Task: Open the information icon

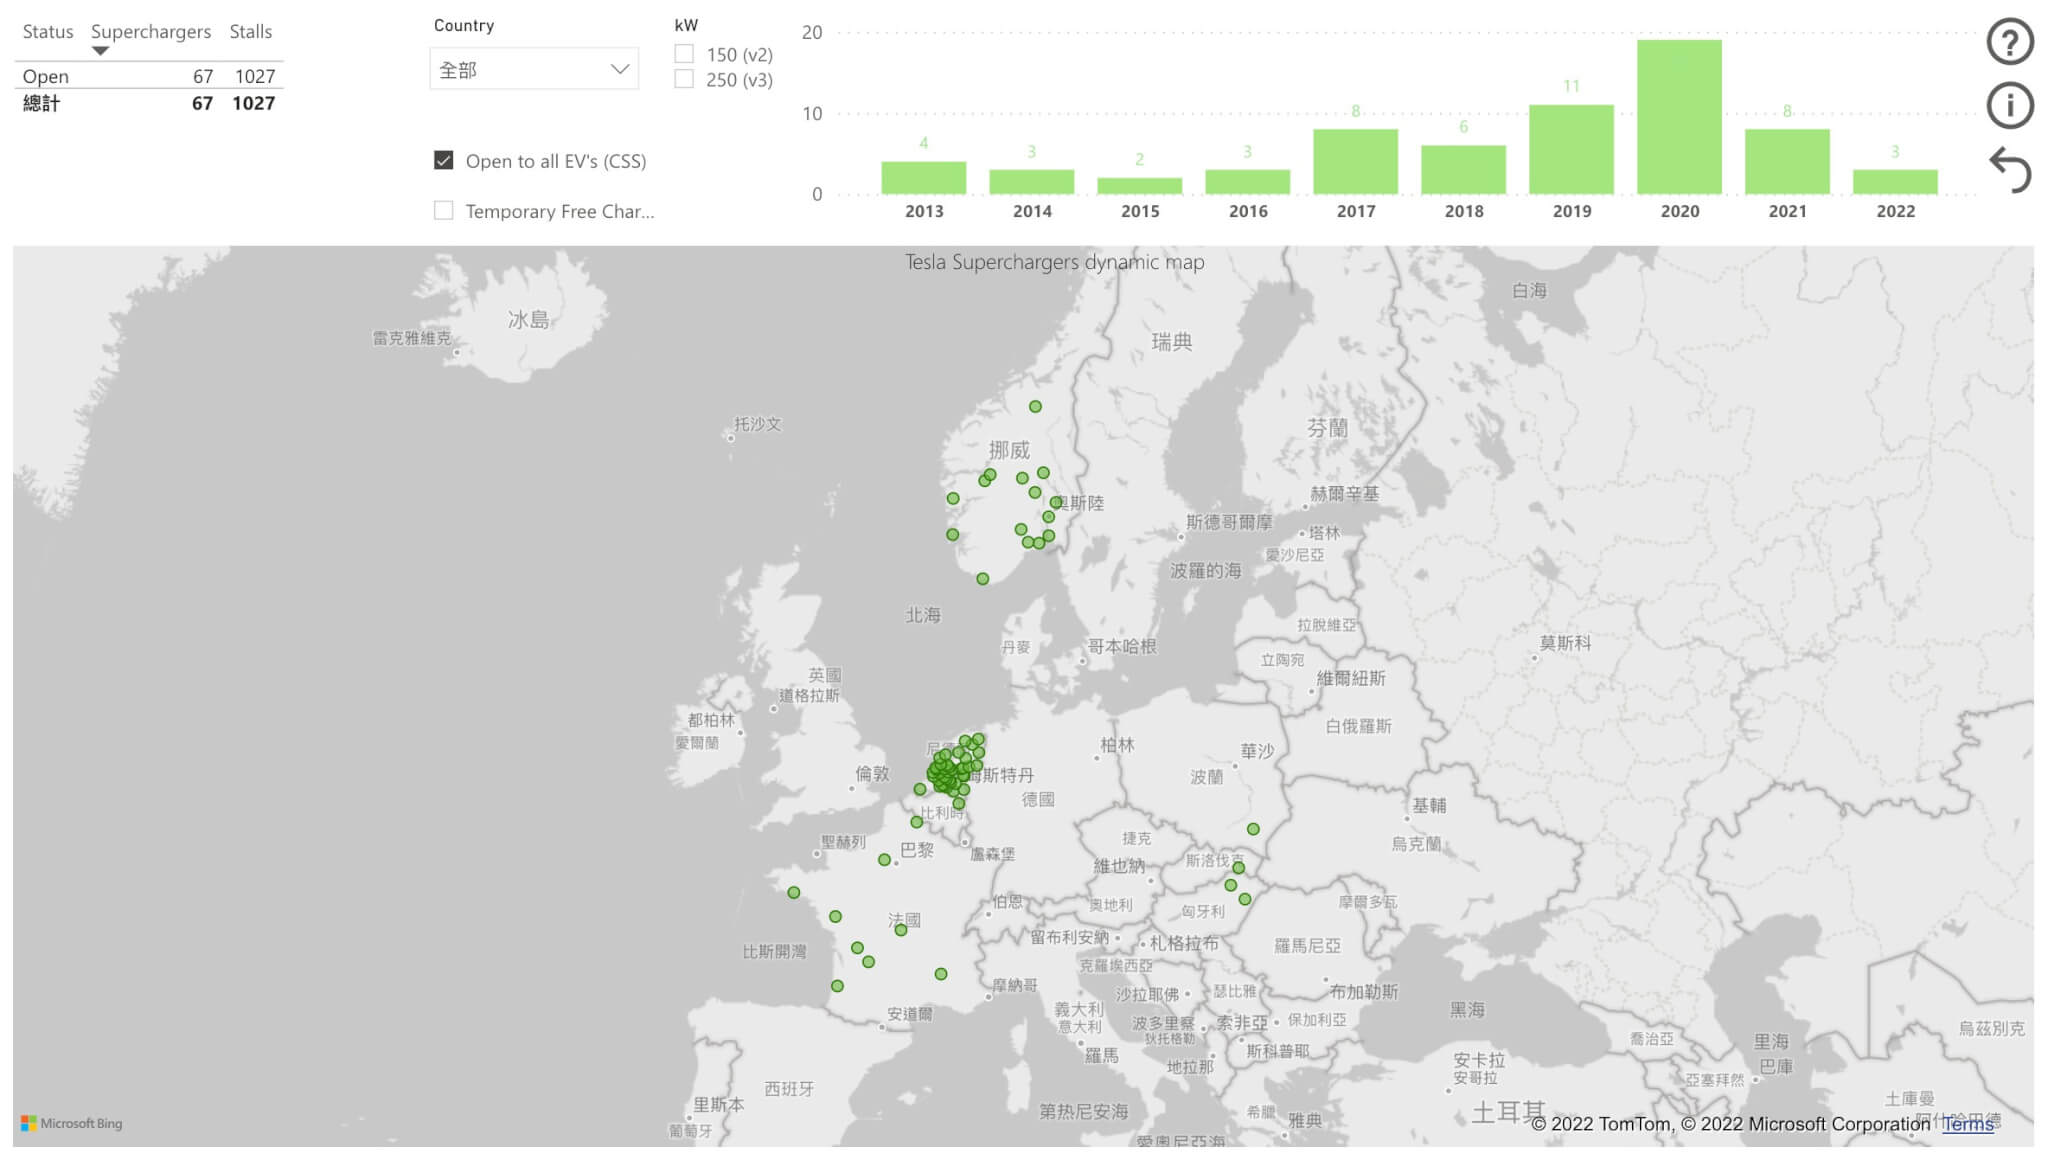Action: point(2009,106)
